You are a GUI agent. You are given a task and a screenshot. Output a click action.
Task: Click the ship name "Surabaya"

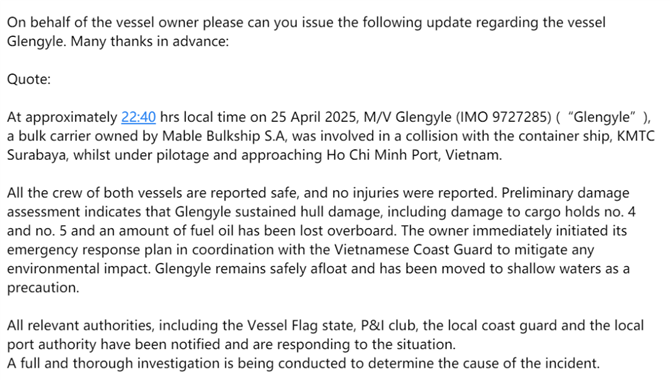point(37,155)
